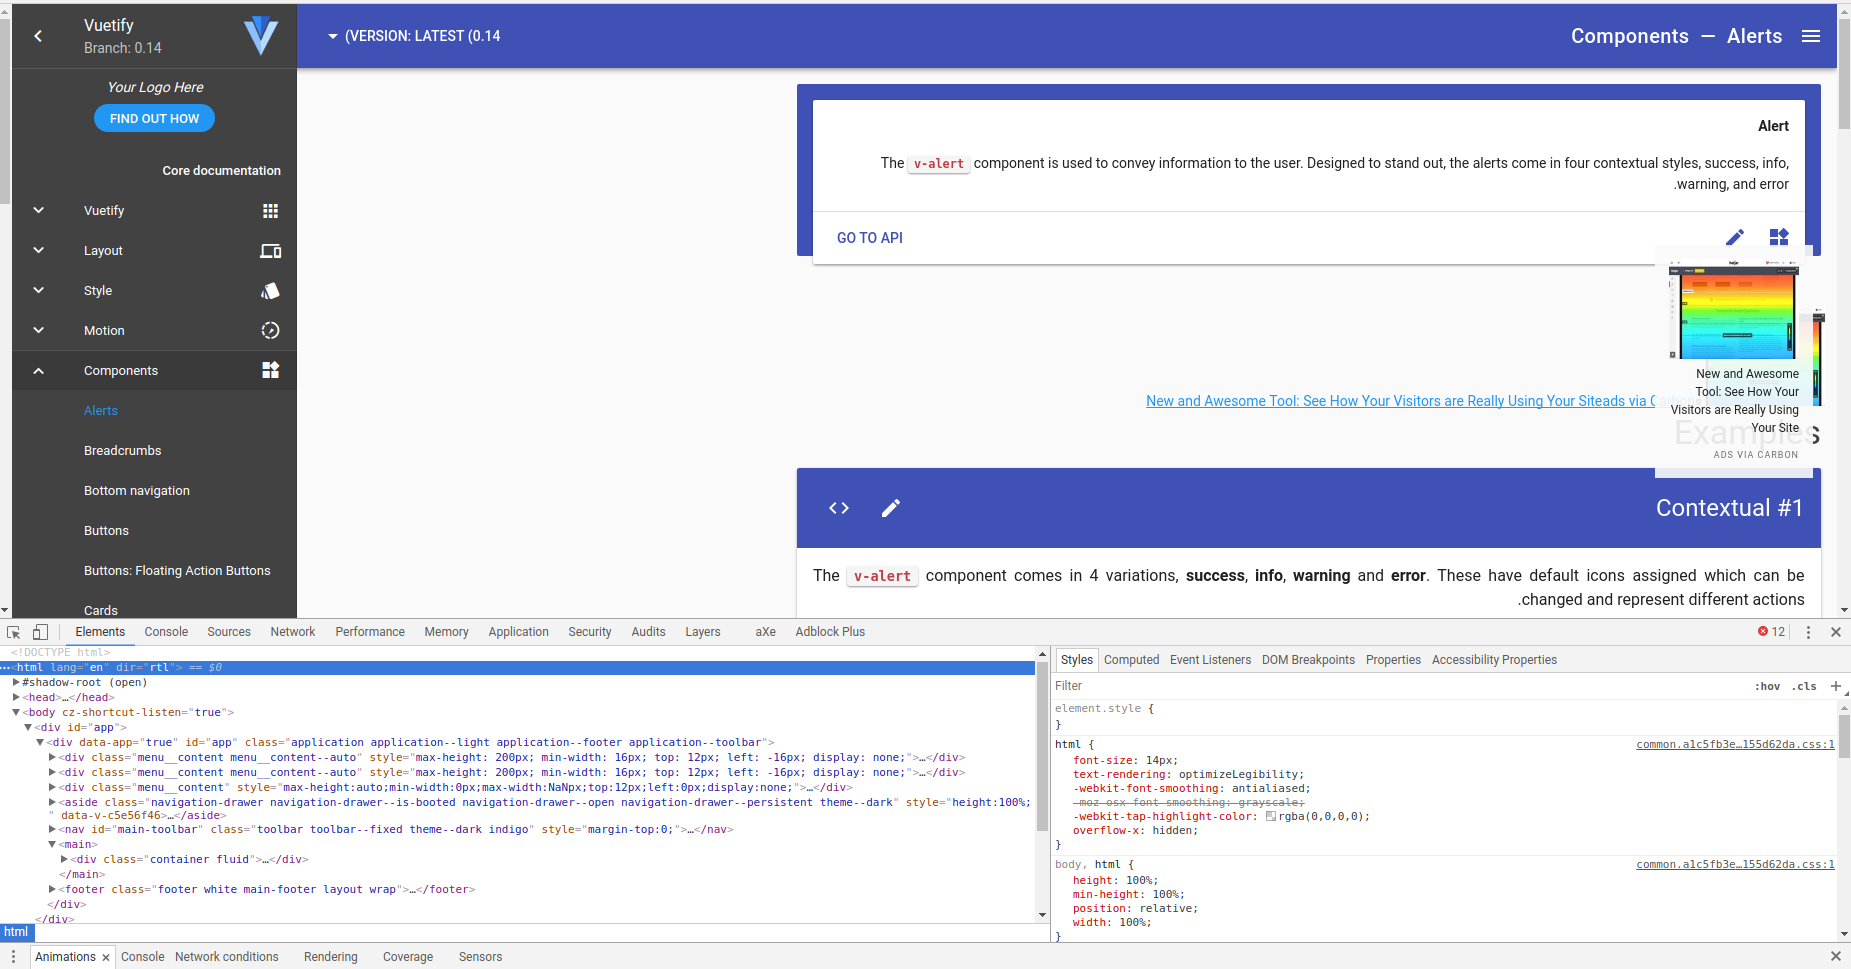Open the code view icon on Contextual #1
This screenshot has width=1851, height=969.
click(x=839, y=508)
